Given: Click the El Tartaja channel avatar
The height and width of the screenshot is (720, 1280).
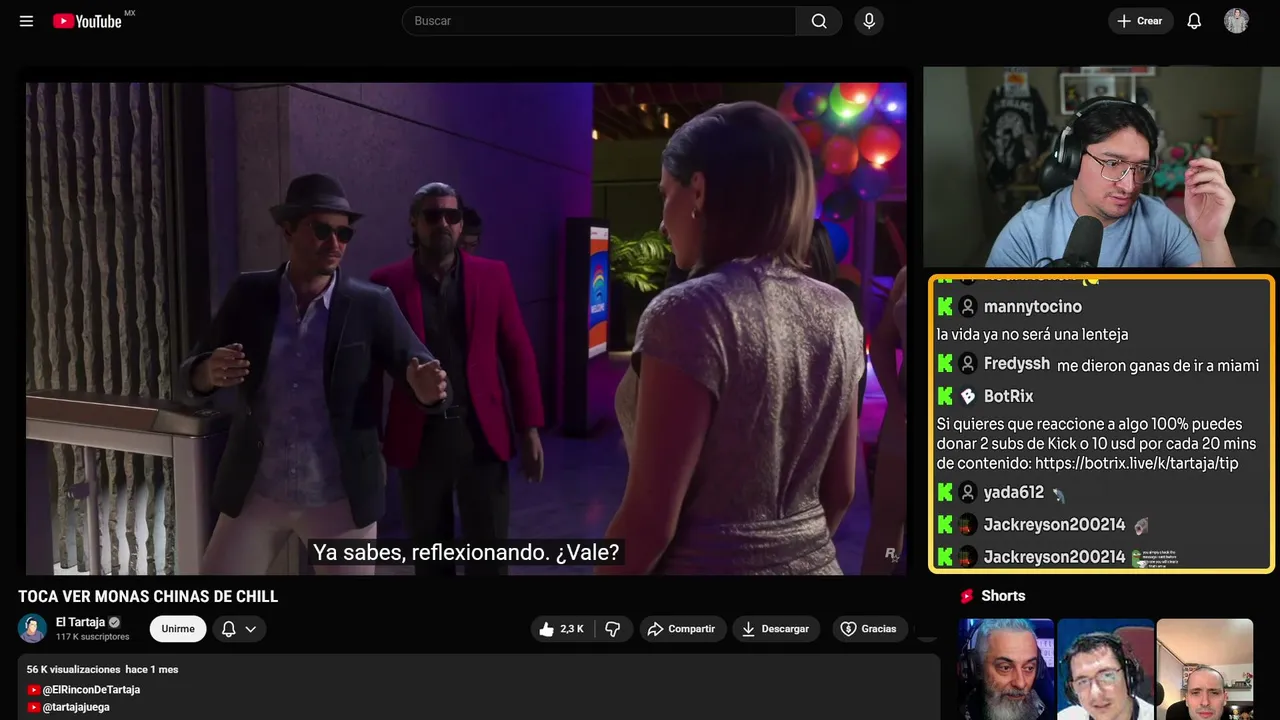Looking at the screenshot, I should click(33, 629).
